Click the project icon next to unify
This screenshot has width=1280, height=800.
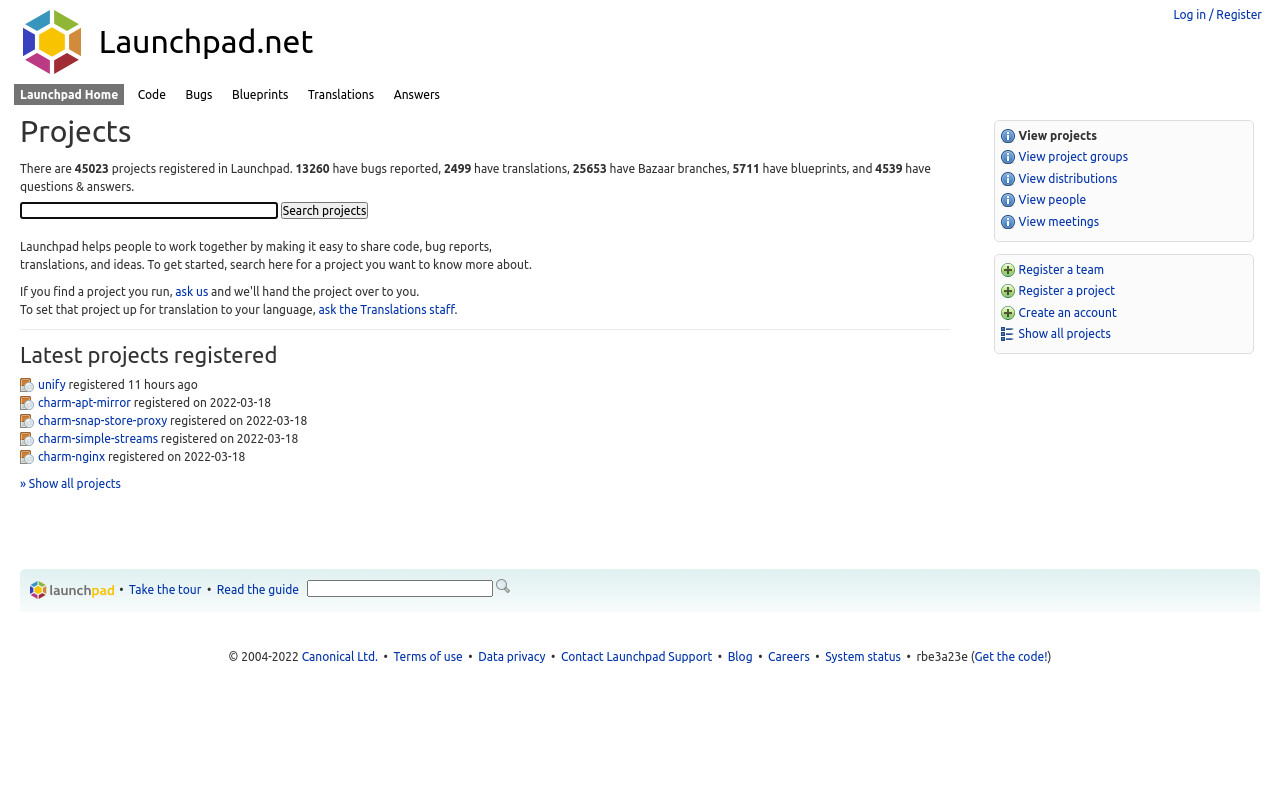pos(27,385)
